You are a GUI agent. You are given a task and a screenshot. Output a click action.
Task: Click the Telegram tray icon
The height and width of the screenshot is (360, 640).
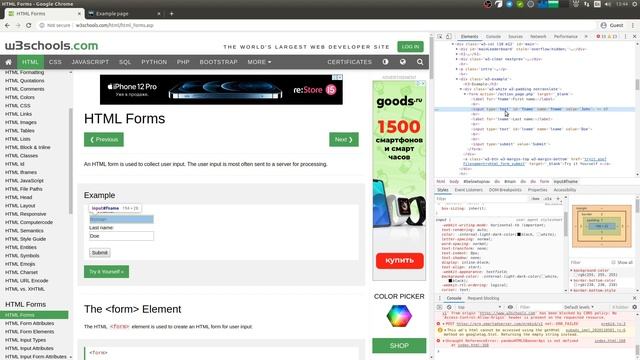pyautogui.click(x=509, y=4)
